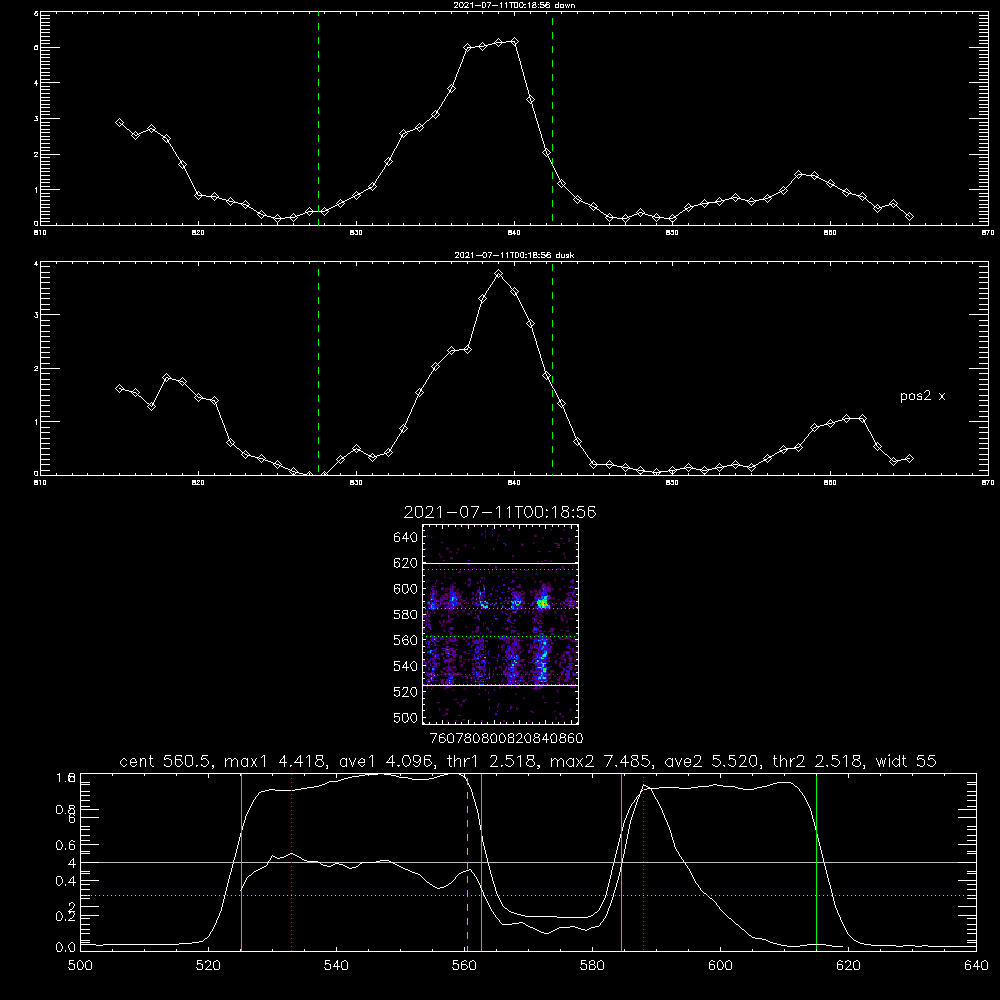Screen dimensions: 1000x1000
Task: Click the right green dashed line in the dawn plot
Action: pos(552,118)
